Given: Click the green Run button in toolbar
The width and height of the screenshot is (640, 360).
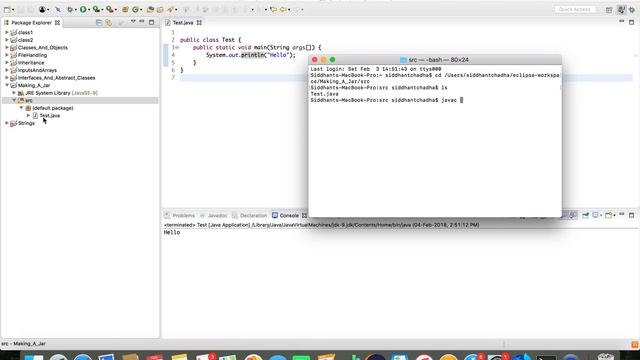Looking at the screenshot, I should pos(83,9).
